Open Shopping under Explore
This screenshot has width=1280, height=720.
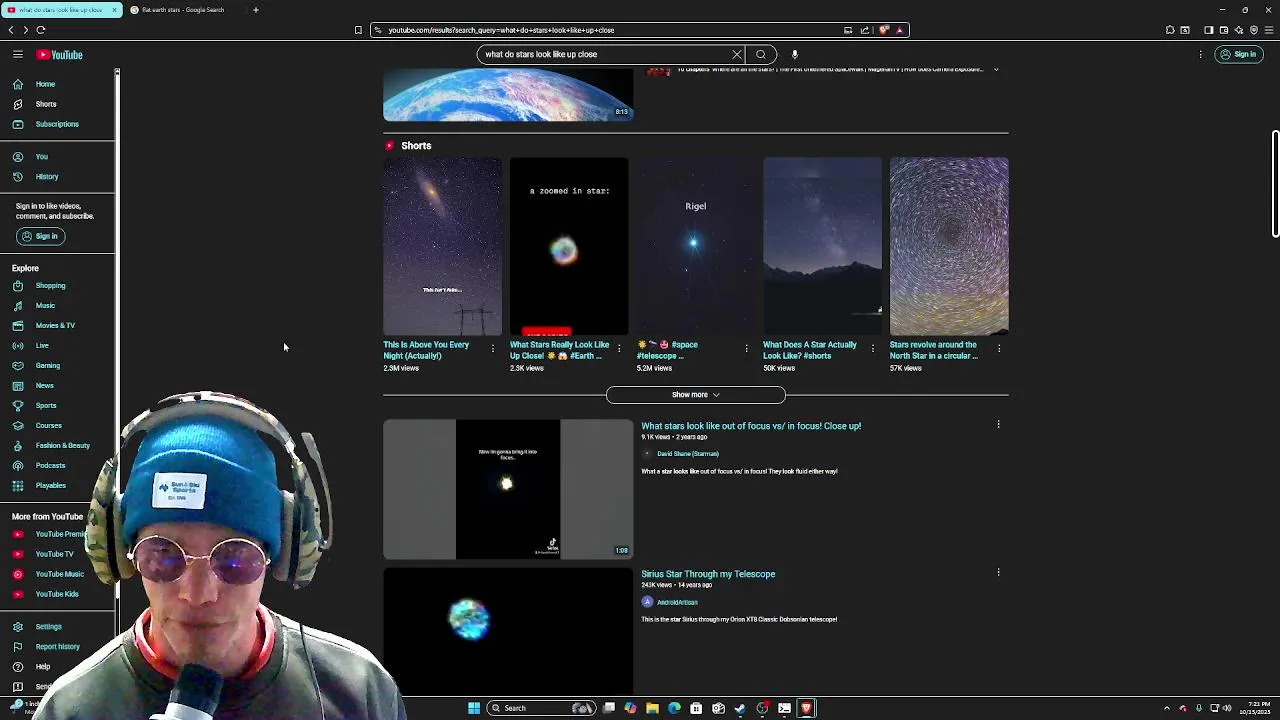point(50,286)
